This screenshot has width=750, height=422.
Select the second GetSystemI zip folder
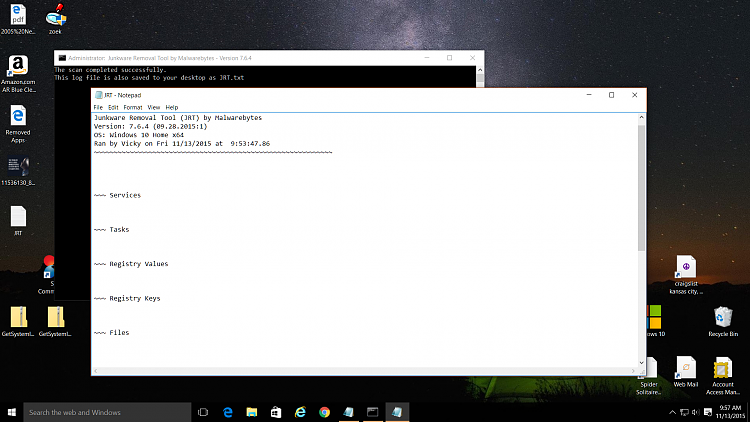[x=55, y=322]
